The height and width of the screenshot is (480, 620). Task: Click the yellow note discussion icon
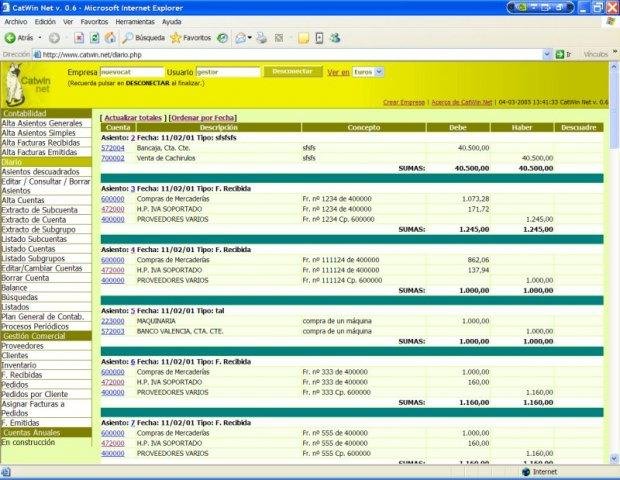tap(303, 38)
